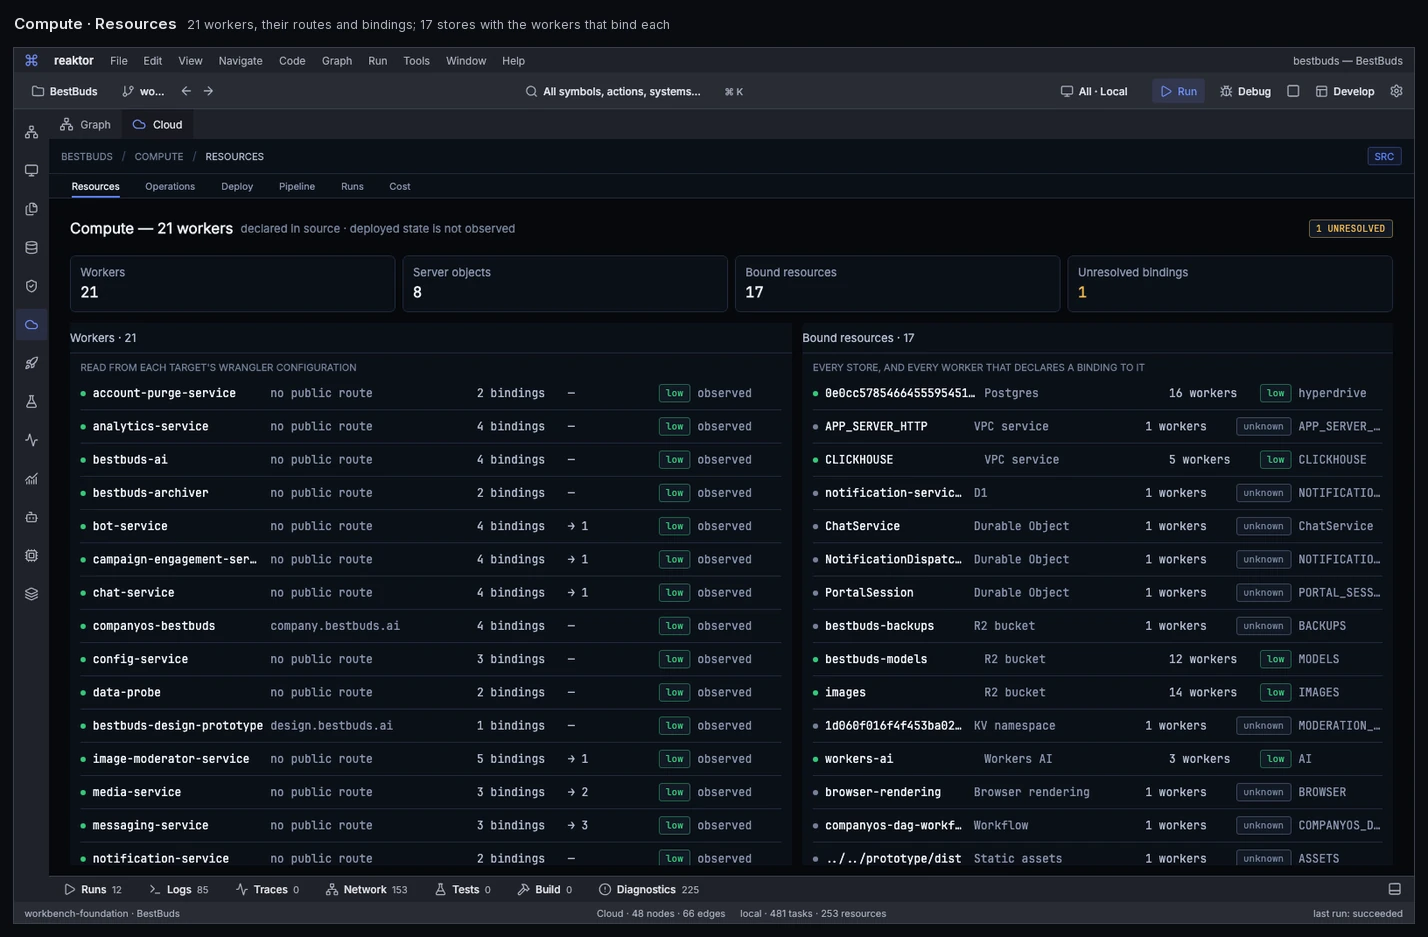Open the monitor sidebar icon

pos(31,171)
